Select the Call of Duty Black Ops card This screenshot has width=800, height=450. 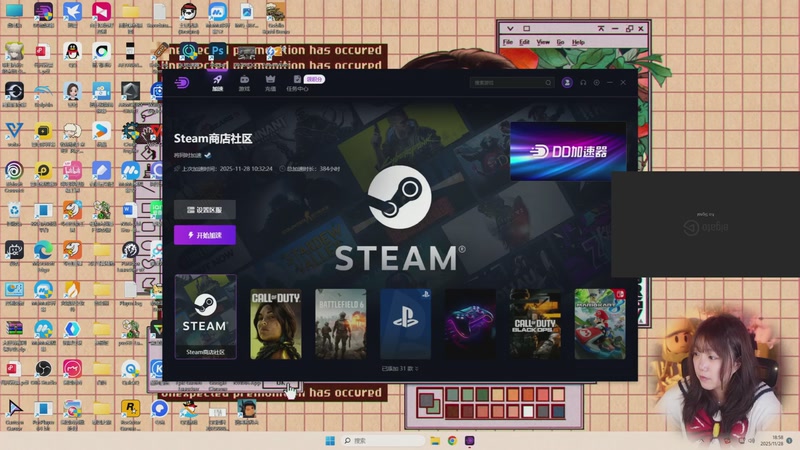coord(535,324)
